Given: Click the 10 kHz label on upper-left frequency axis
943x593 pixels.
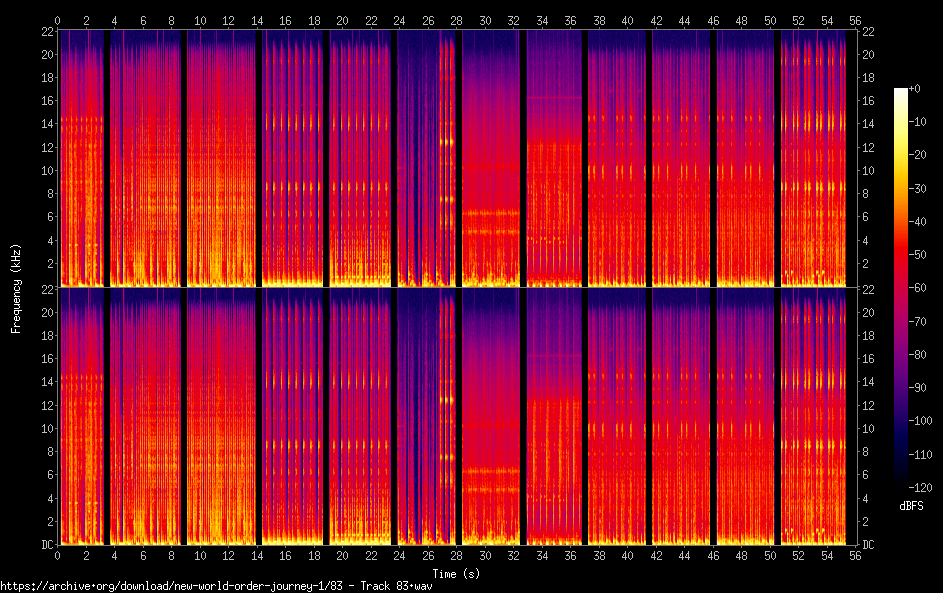Looking at the screenshot, I should tap(45, 170).
